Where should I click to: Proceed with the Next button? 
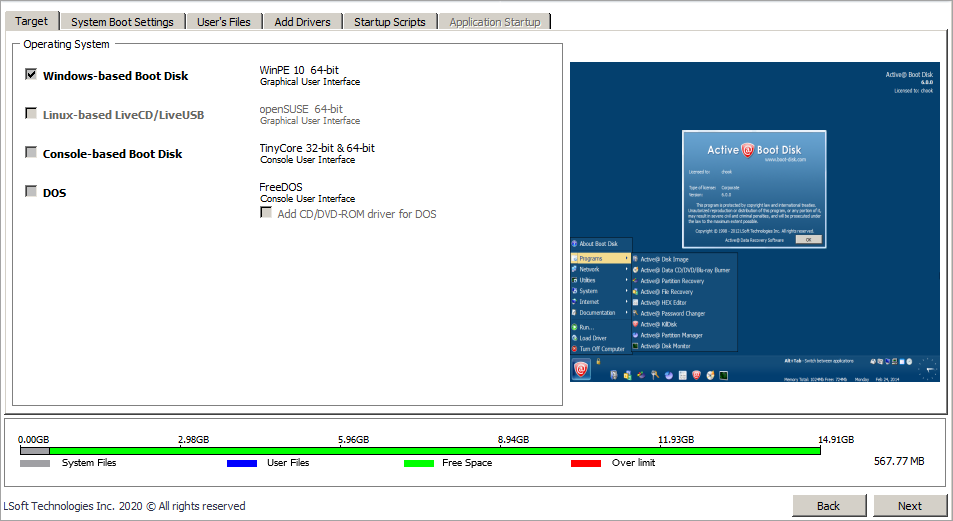[910, 506]
